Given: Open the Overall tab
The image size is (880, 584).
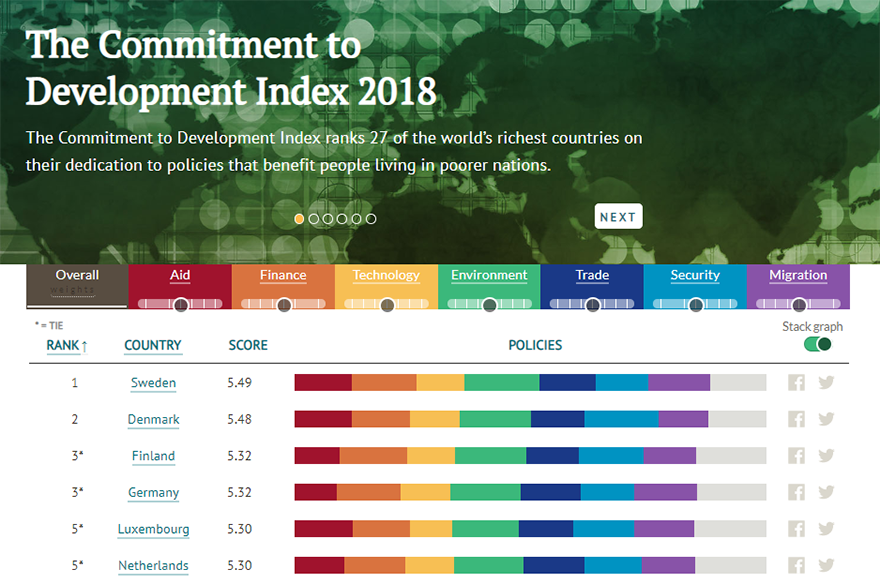Looking at the screenshot, I should (x=77, y=275).
